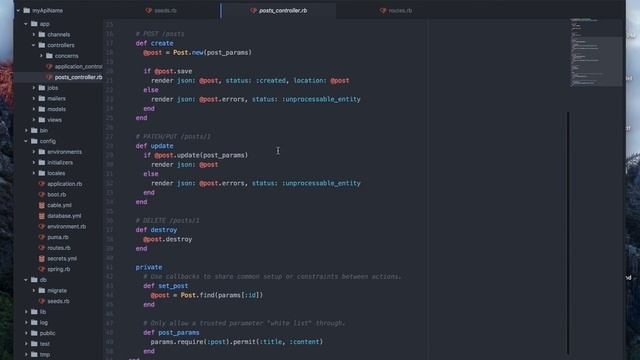Select the 'initializers' folder label

coord(60,162)
